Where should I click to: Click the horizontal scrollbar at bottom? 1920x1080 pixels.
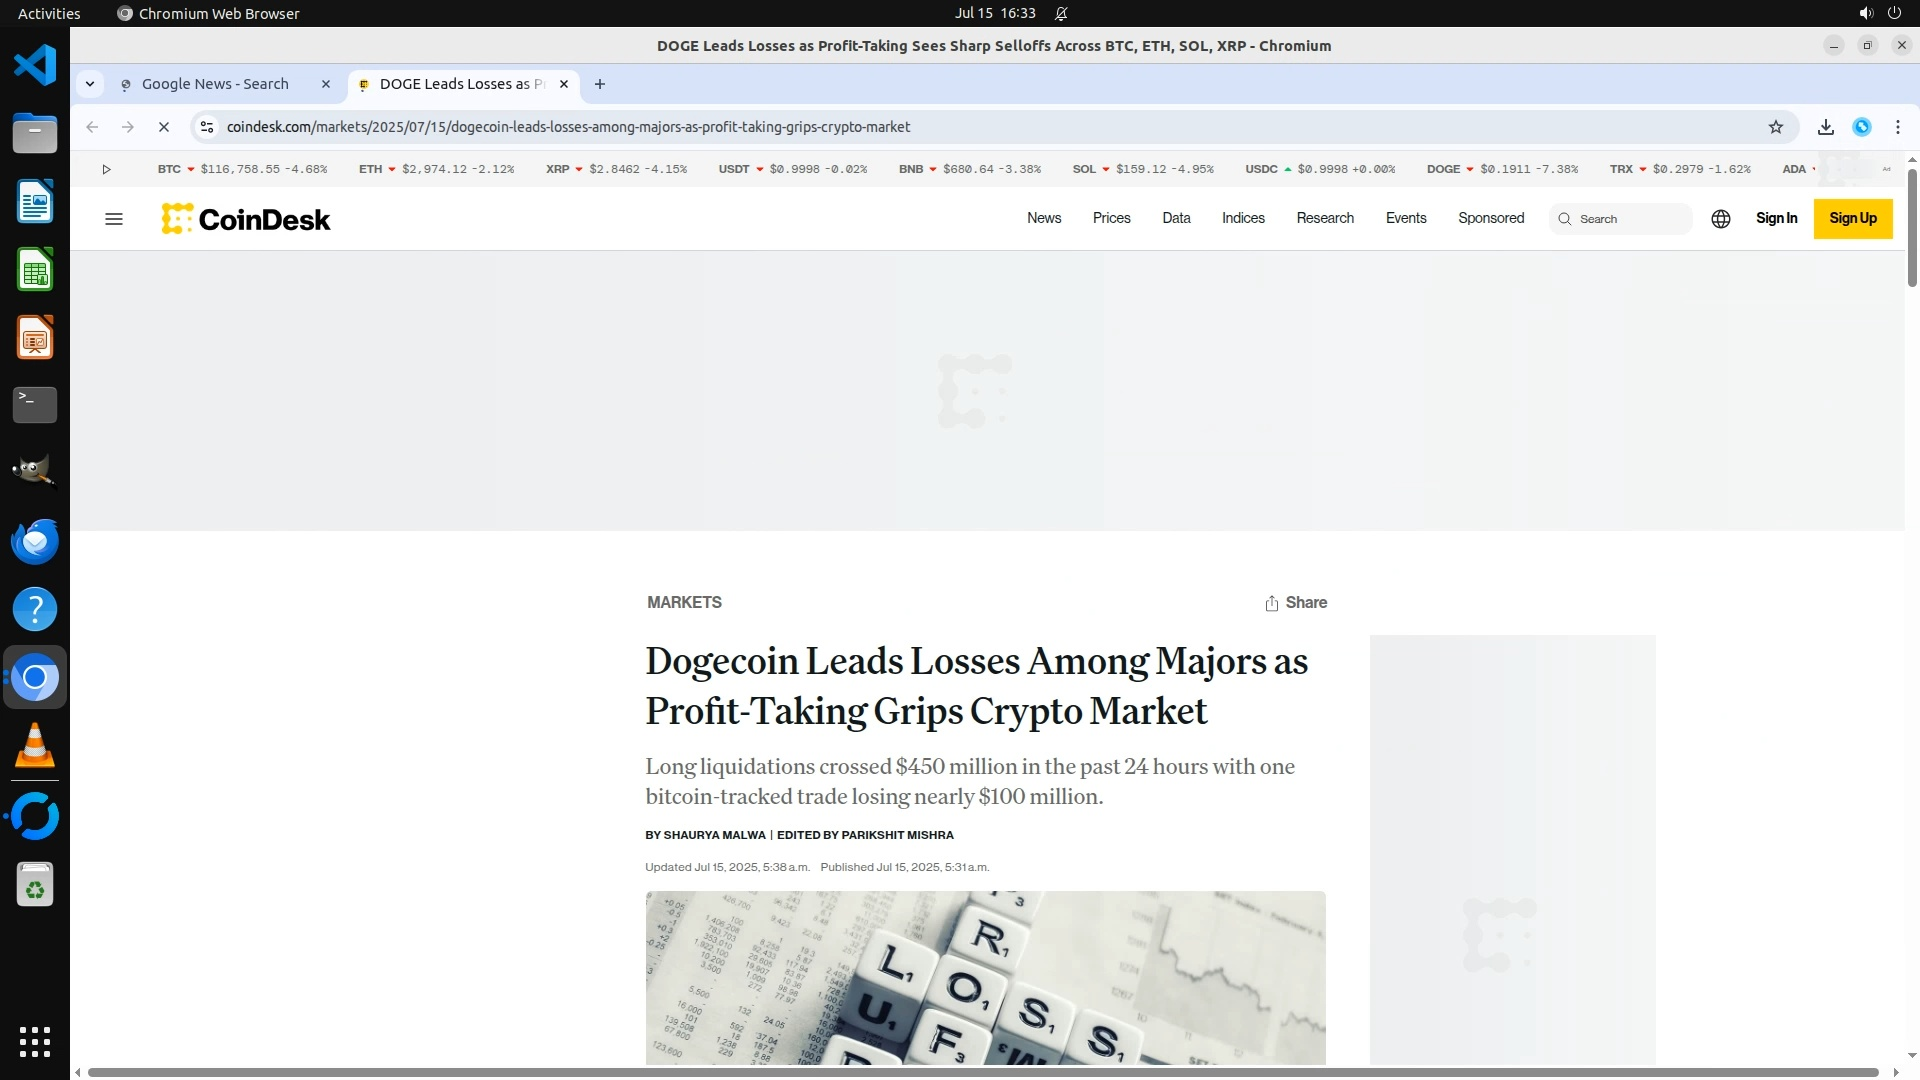(x=982, y=1072)
